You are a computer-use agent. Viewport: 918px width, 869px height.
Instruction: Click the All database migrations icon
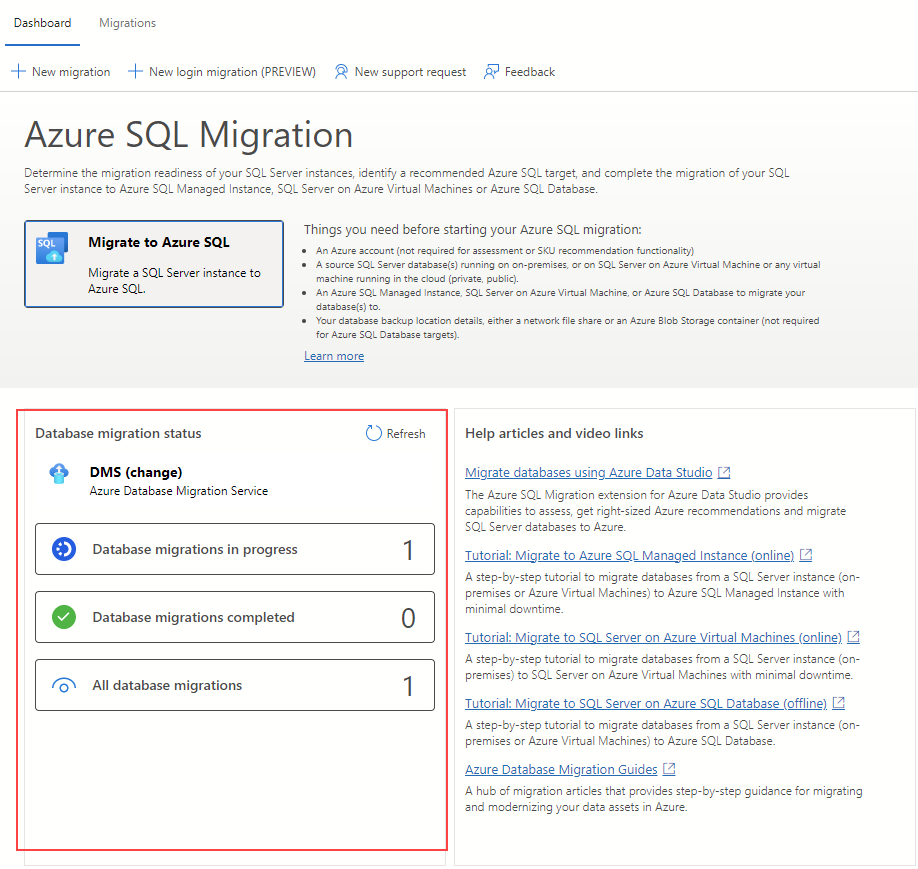tap(65, 685)
